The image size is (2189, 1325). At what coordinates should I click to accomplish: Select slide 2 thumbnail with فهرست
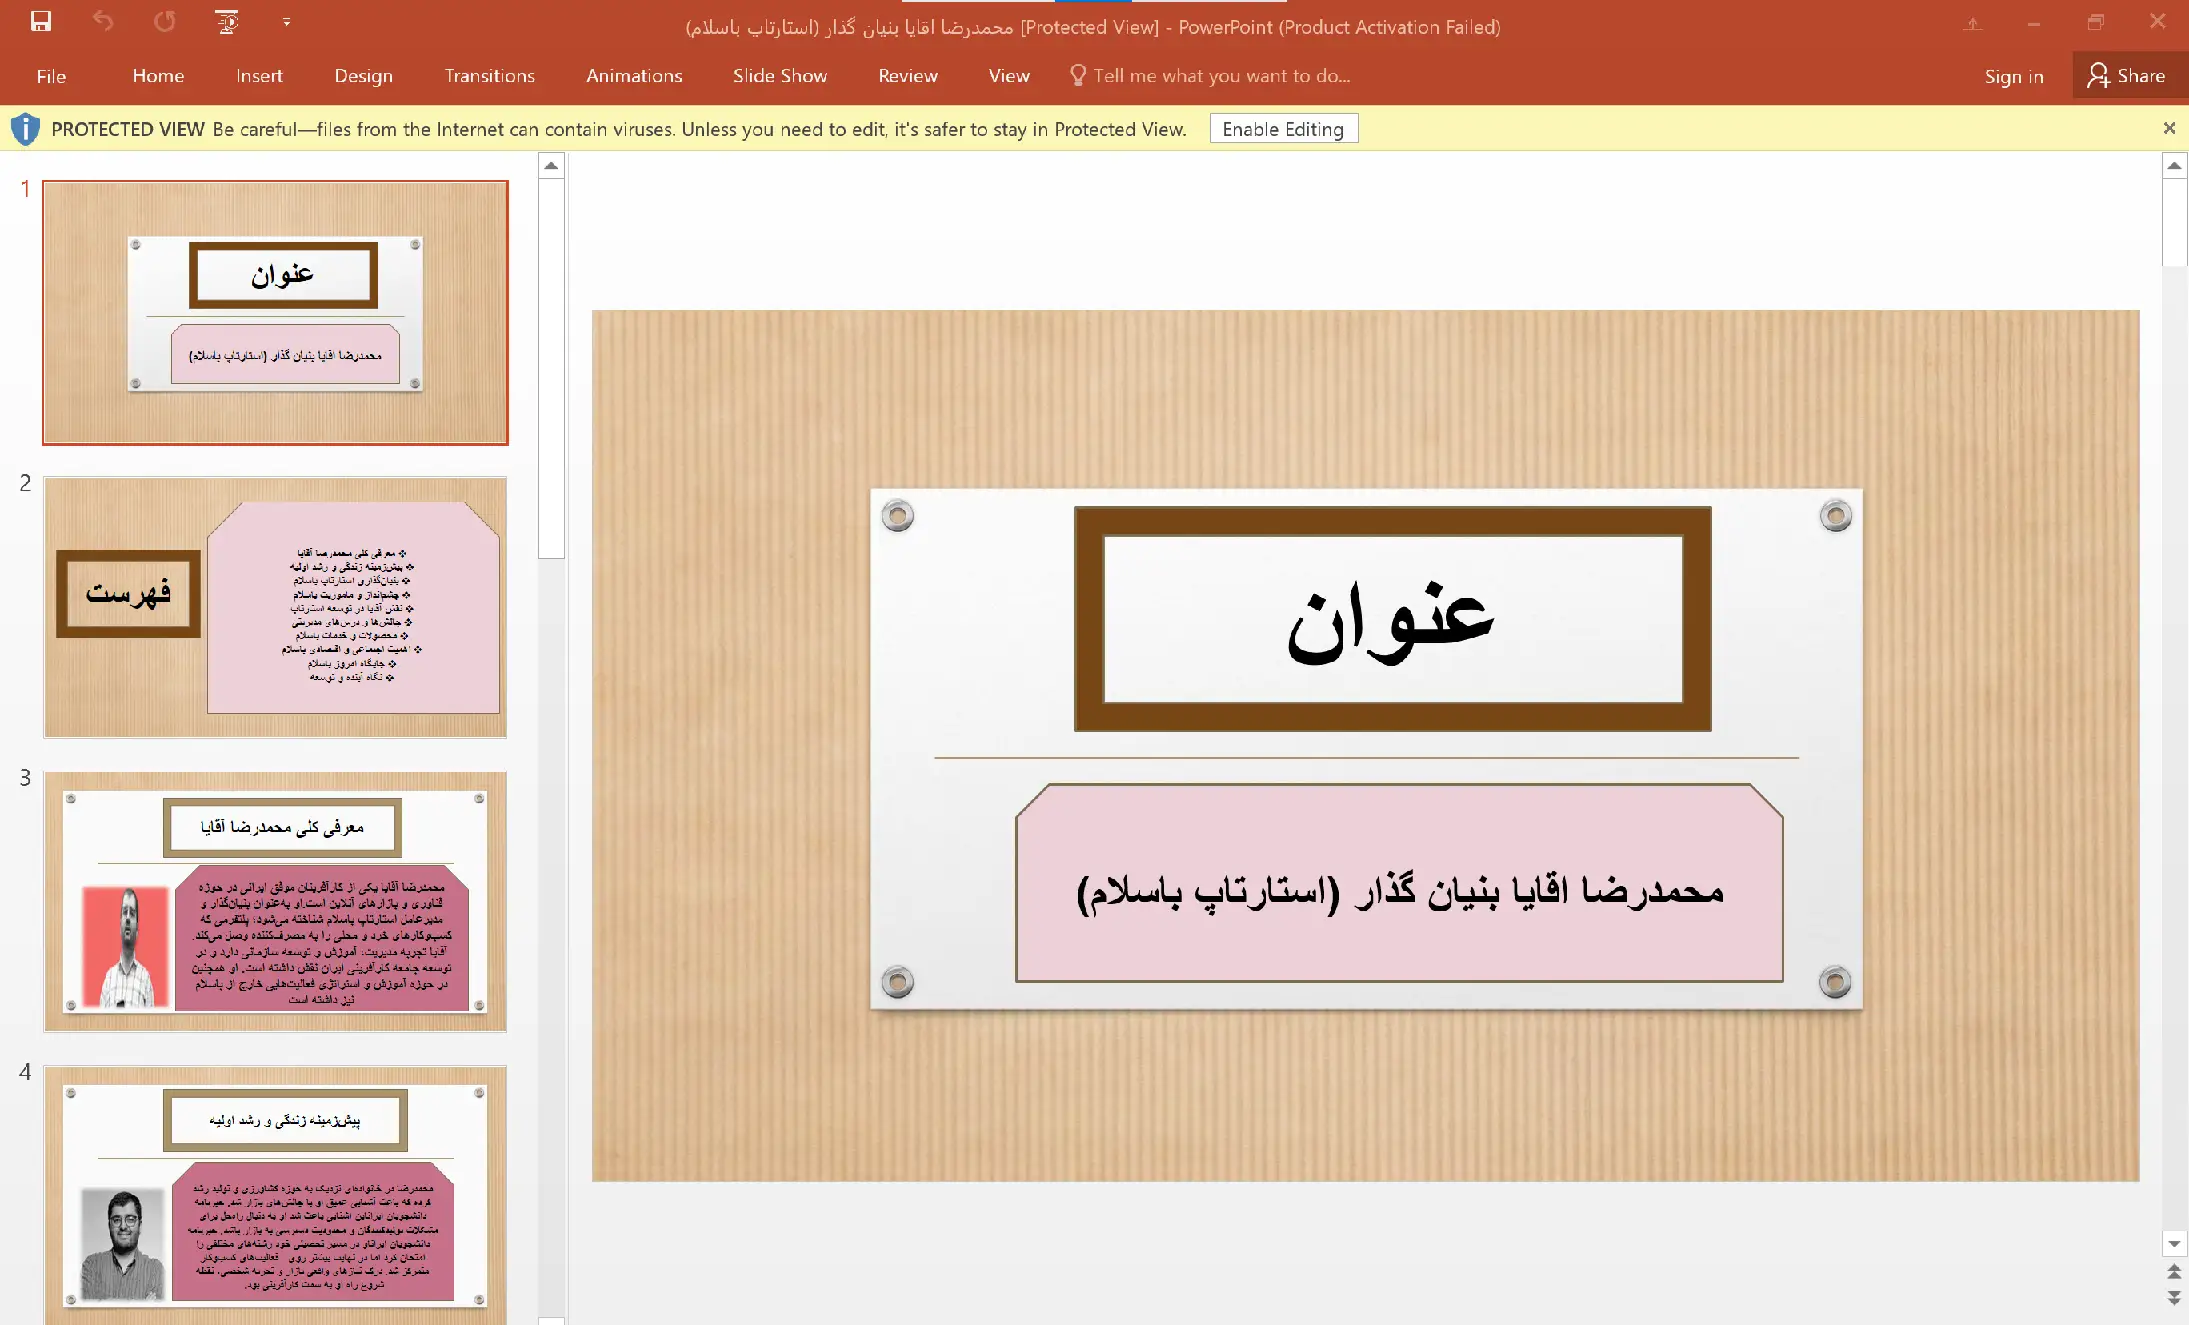[275, 607]
